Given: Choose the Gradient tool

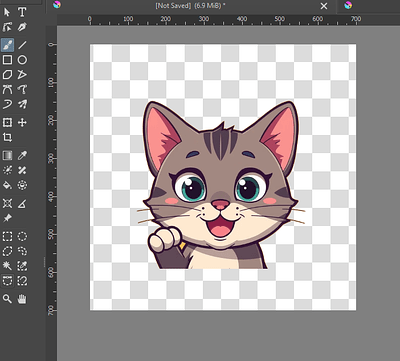Looking at the screenshot, I should tap(7, 155).
